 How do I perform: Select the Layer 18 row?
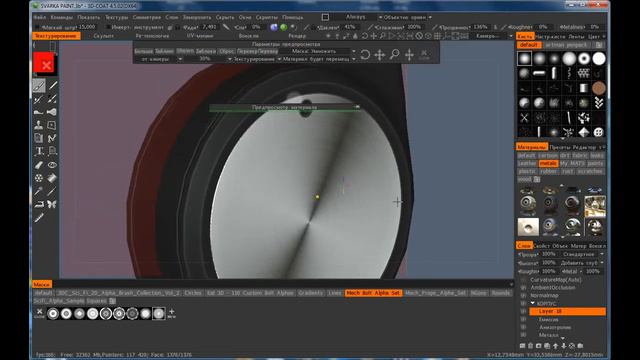567,311
